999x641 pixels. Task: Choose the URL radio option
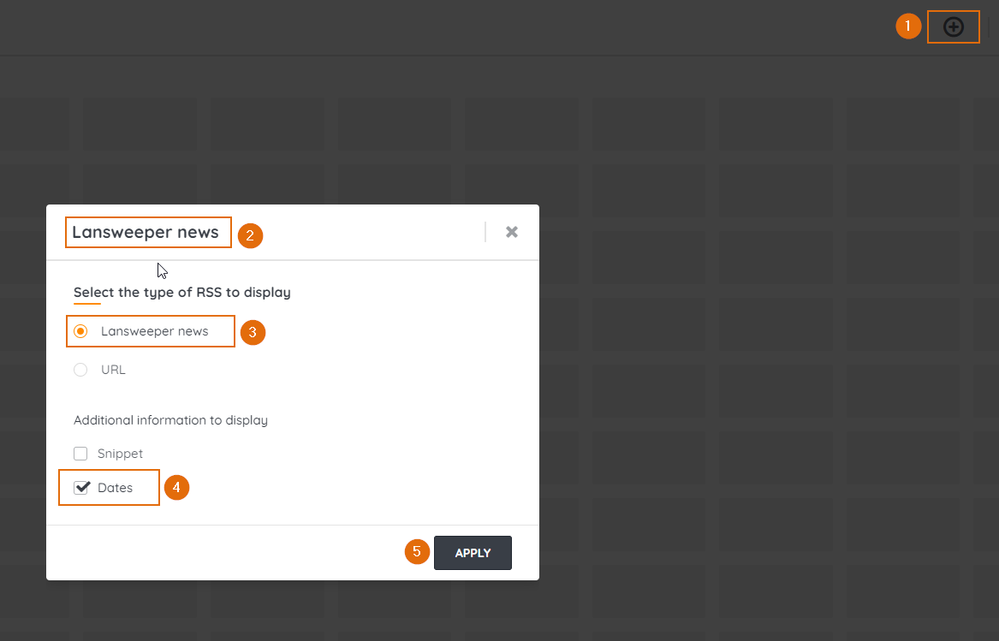pos(81,370)
